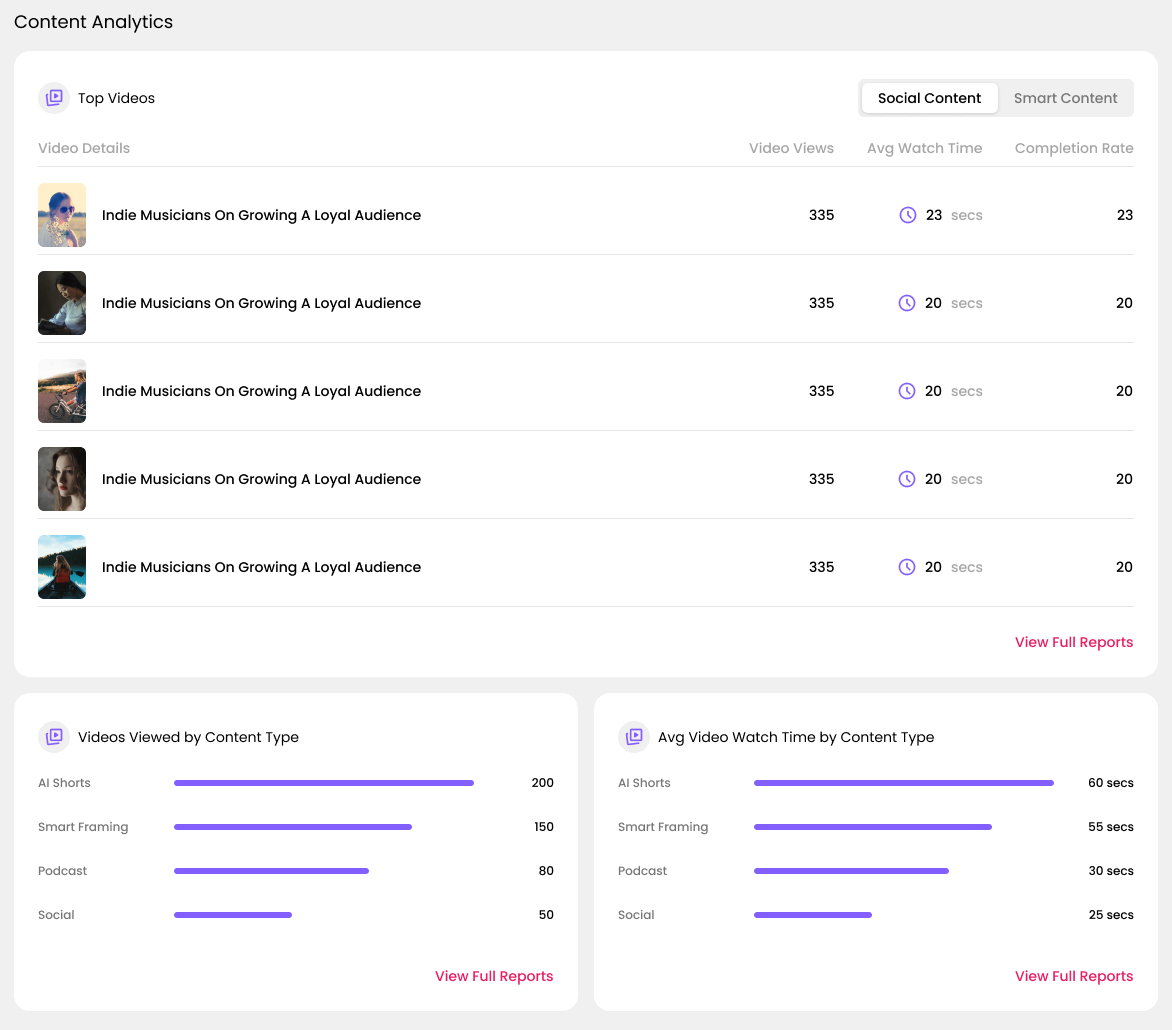
Task: Click the 50 value for Social
Action: 546,915
